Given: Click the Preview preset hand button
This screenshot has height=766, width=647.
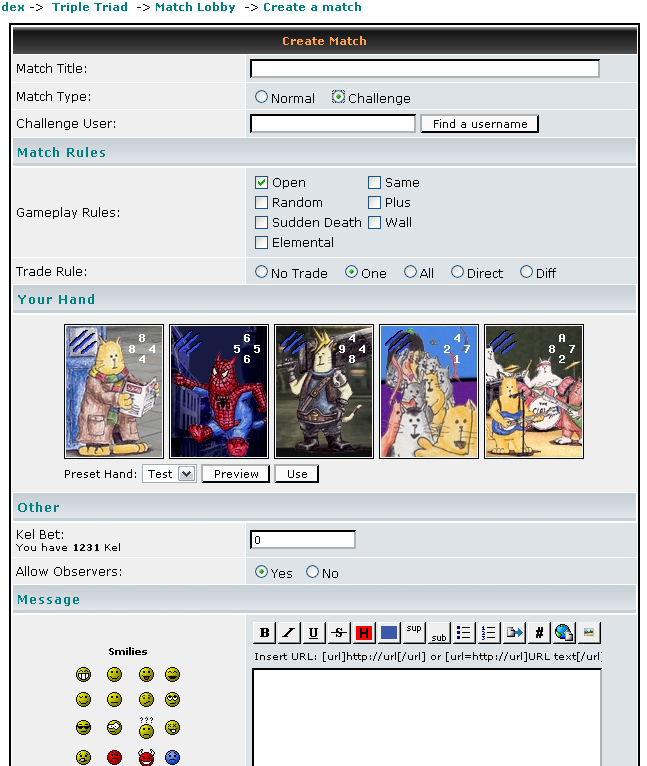Looking at the screenshot, I should 236,474.
